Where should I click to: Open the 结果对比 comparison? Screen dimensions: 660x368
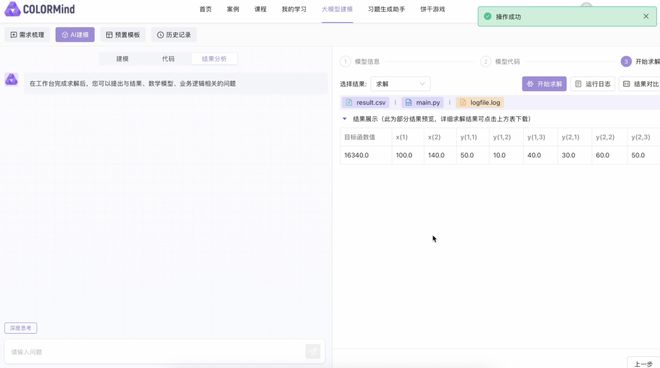click(640, 84)
